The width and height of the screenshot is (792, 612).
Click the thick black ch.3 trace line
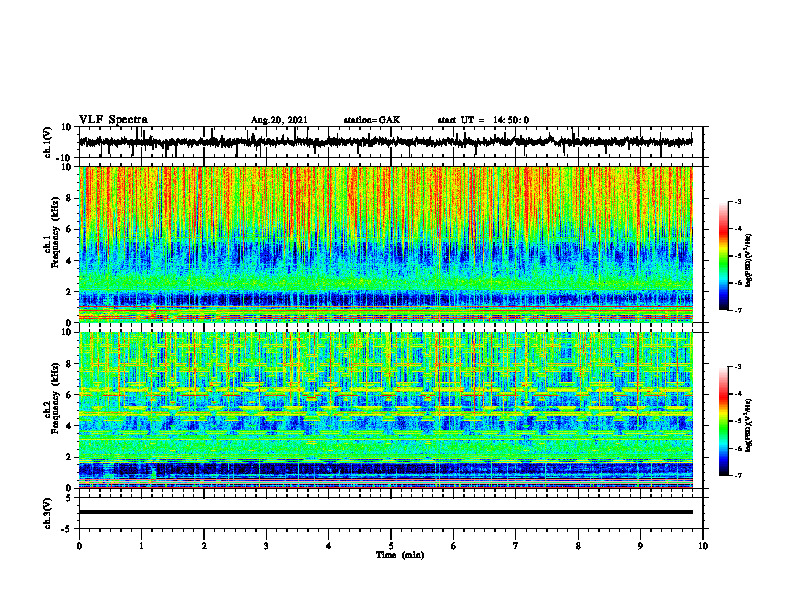[x=385, y=512]
